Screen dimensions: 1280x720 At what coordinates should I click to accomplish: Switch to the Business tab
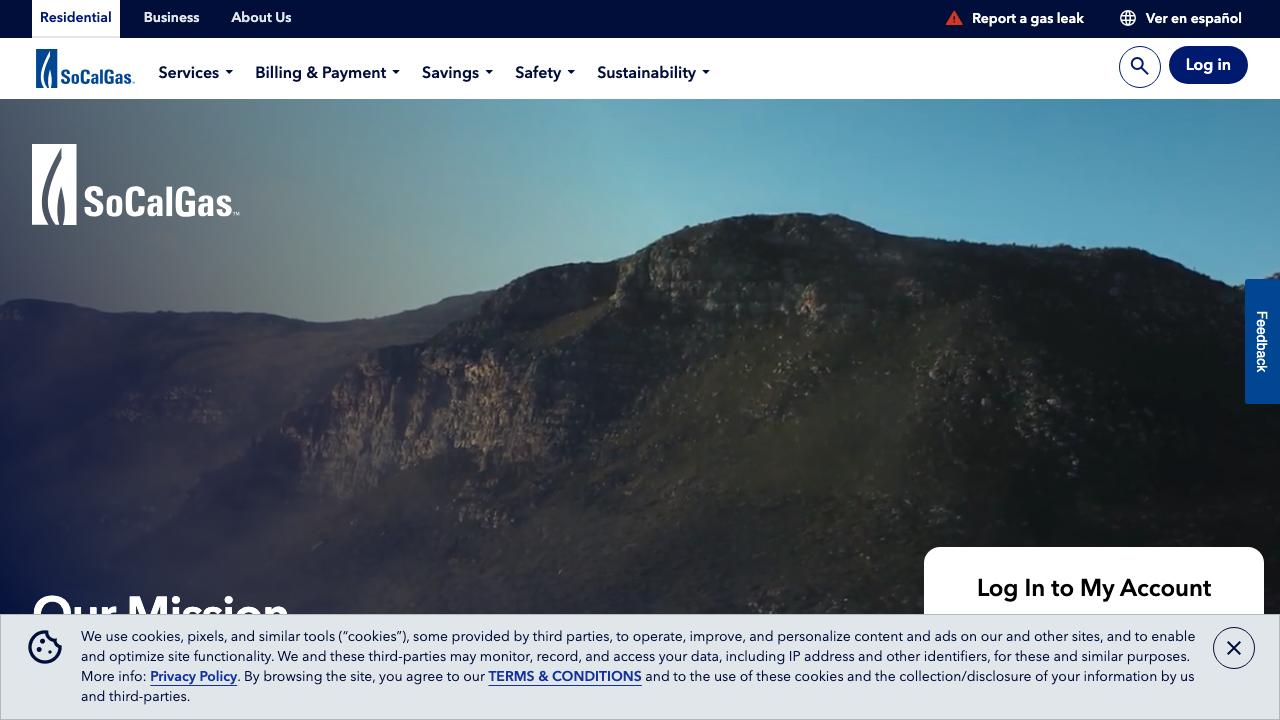click(x=171, y=18)
